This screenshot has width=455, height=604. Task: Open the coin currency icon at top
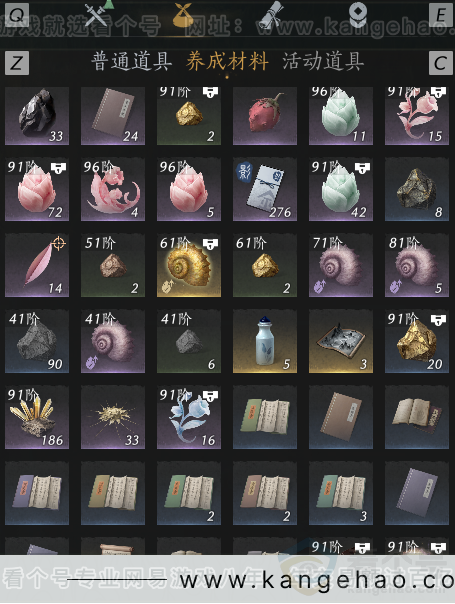(x=358, y=15)
